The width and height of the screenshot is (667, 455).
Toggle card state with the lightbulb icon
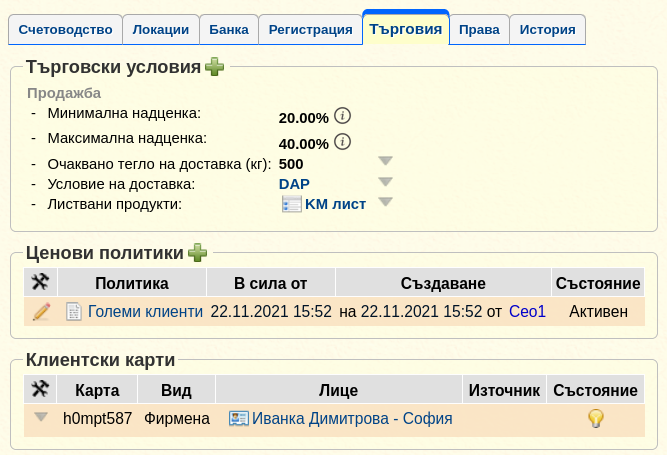click(x=596, y=418)
